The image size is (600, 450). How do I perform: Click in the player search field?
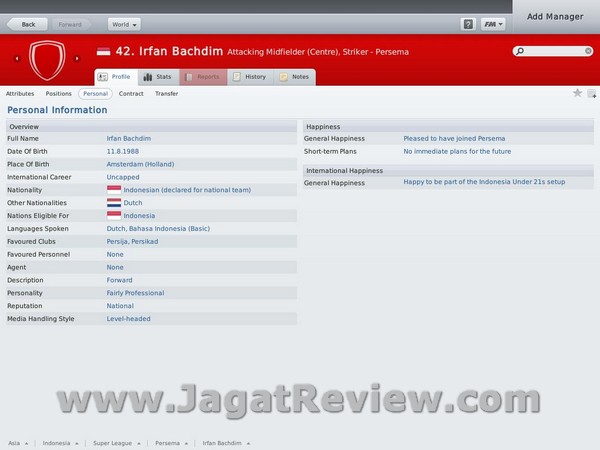[x=554, y=51]
